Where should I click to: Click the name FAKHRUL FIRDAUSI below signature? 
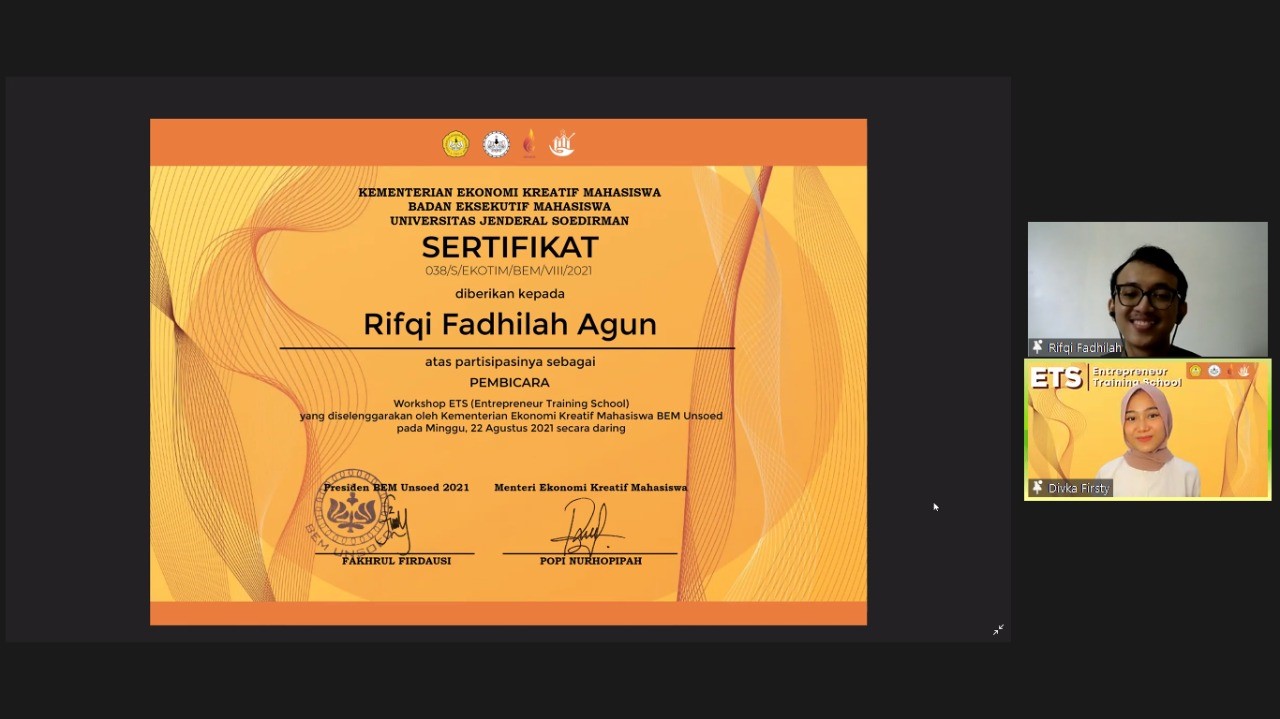tap(396, 561)
